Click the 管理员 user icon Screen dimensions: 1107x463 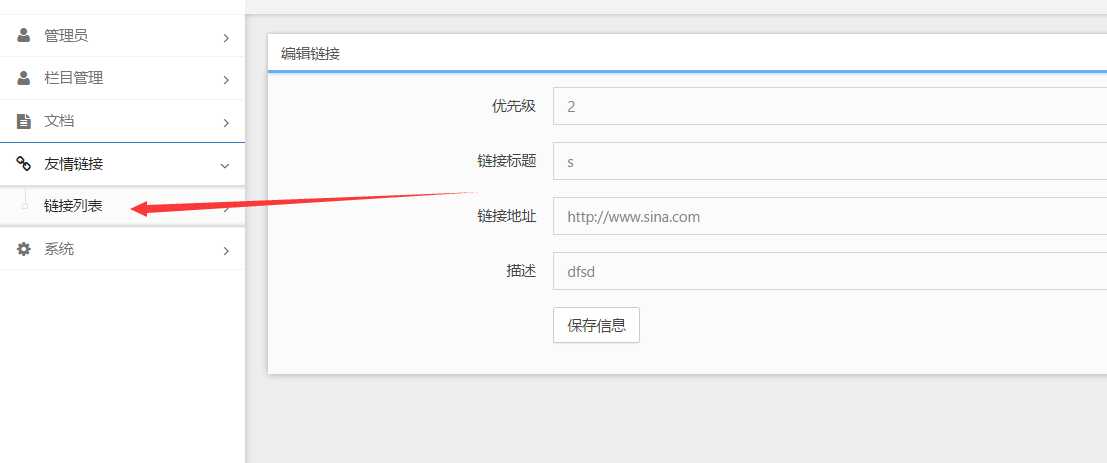[x=23, y=35]
